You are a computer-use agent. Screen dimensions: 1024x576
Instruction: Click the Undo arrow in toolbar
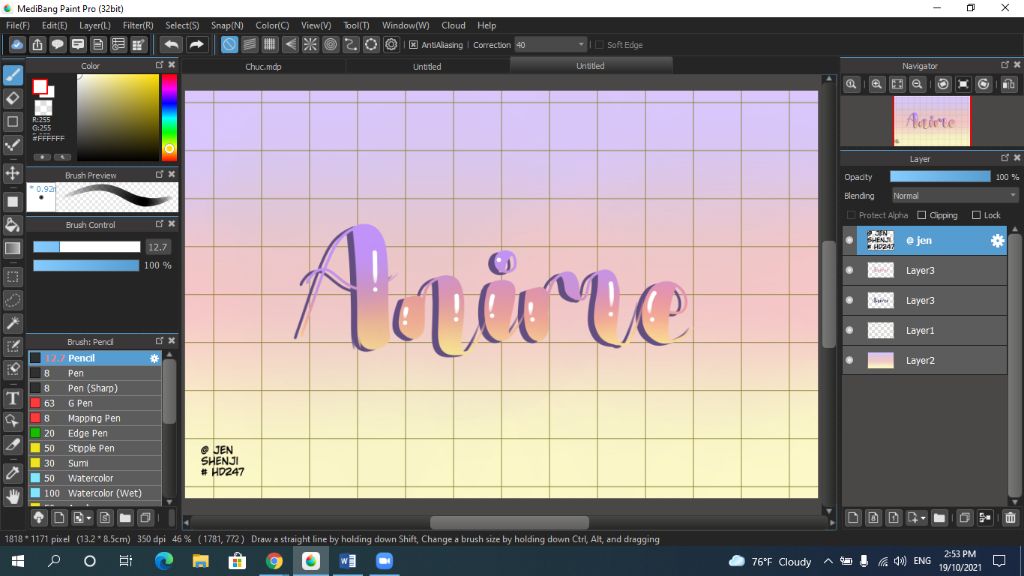(x=171, y=44)
